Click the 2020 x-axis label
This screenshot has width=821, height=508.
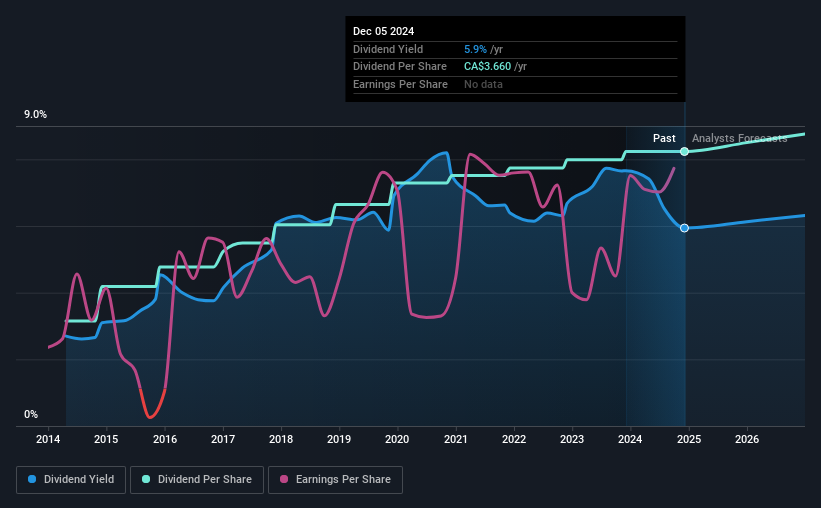coord(397,439)
